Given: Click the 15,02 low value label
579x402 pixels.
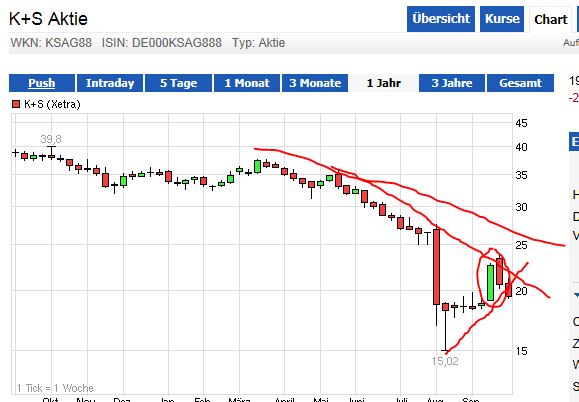Looking at the screenshot, I should [445, 361].
